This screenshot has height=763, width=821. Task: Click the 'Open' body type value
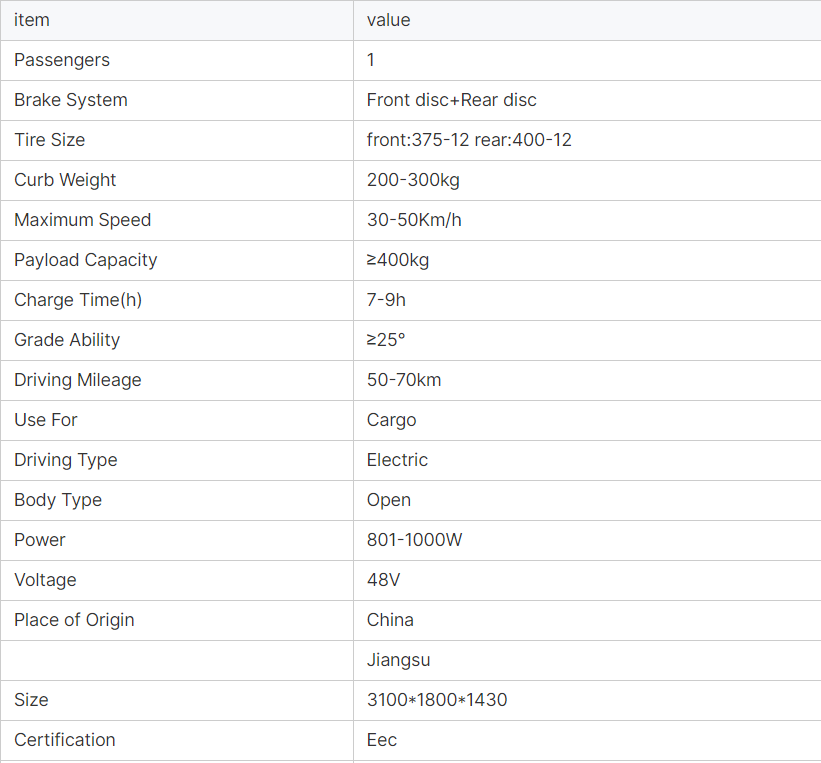pyautogui.click(x=388, y=500)
